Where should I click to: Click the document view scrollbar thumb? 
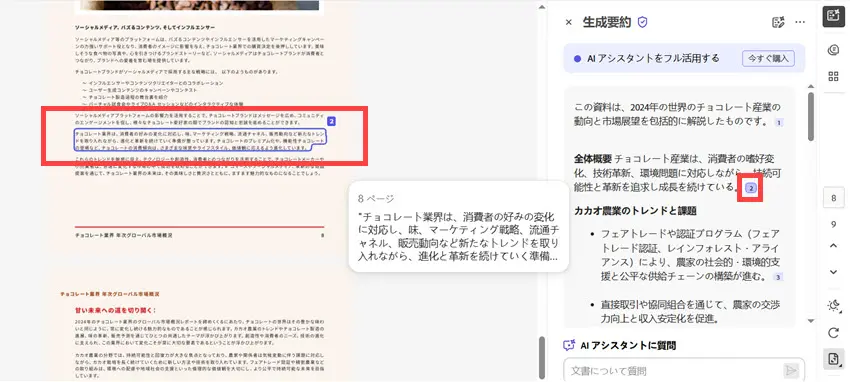542,357
